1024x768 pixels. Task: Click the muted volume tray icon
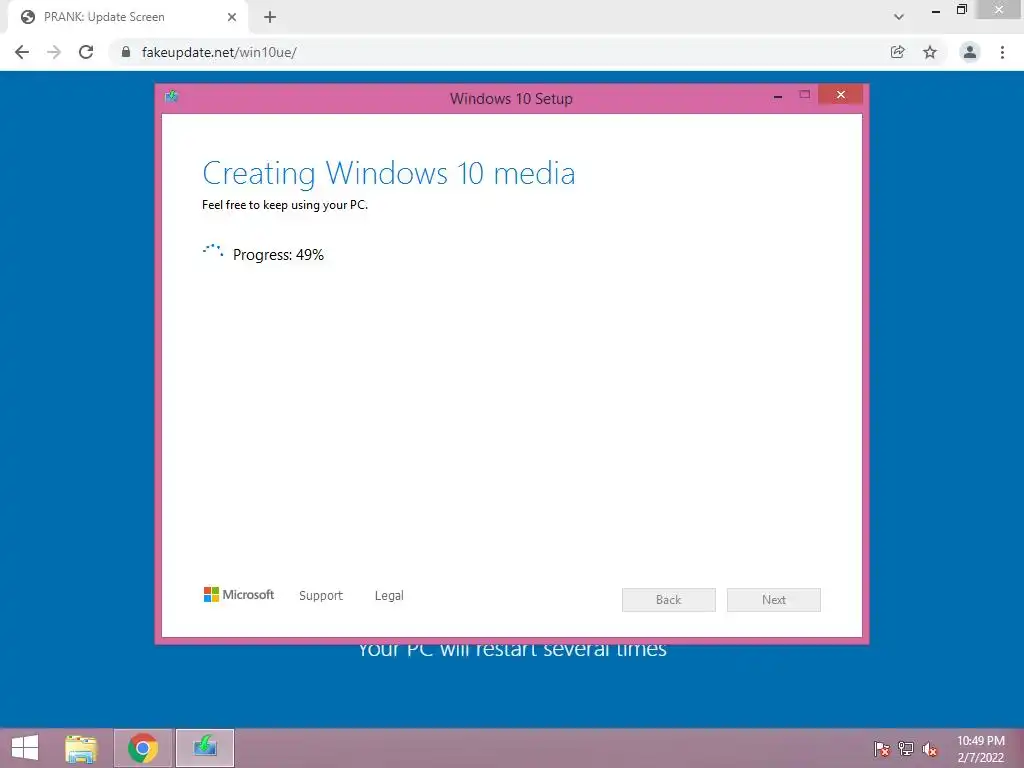coord(930,749)
